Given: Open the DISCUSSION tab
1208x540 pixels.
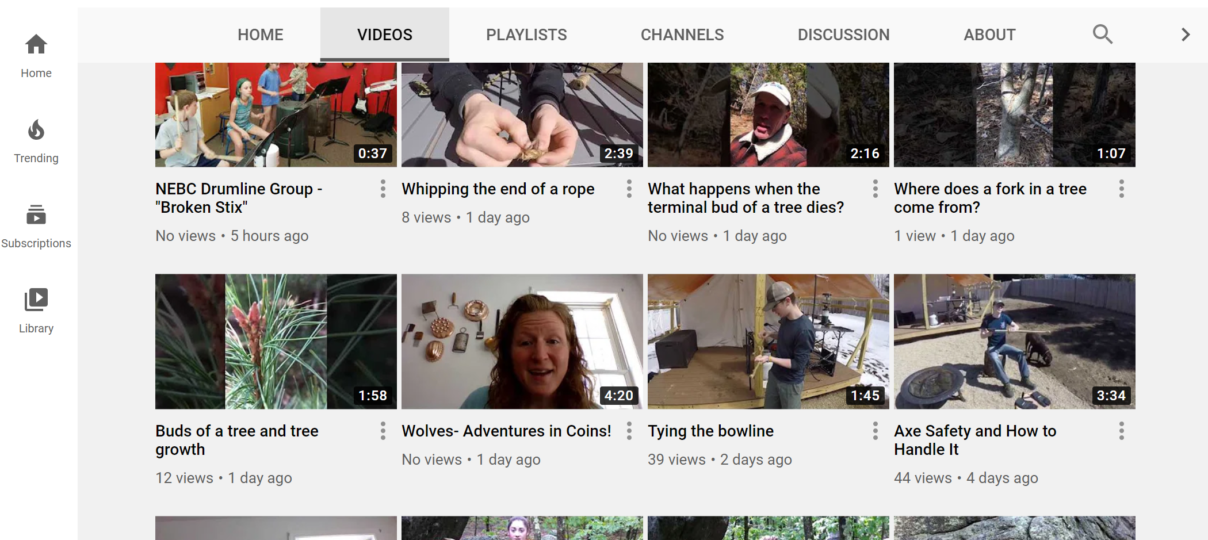Looking at the screenshot, I should 843,34.
